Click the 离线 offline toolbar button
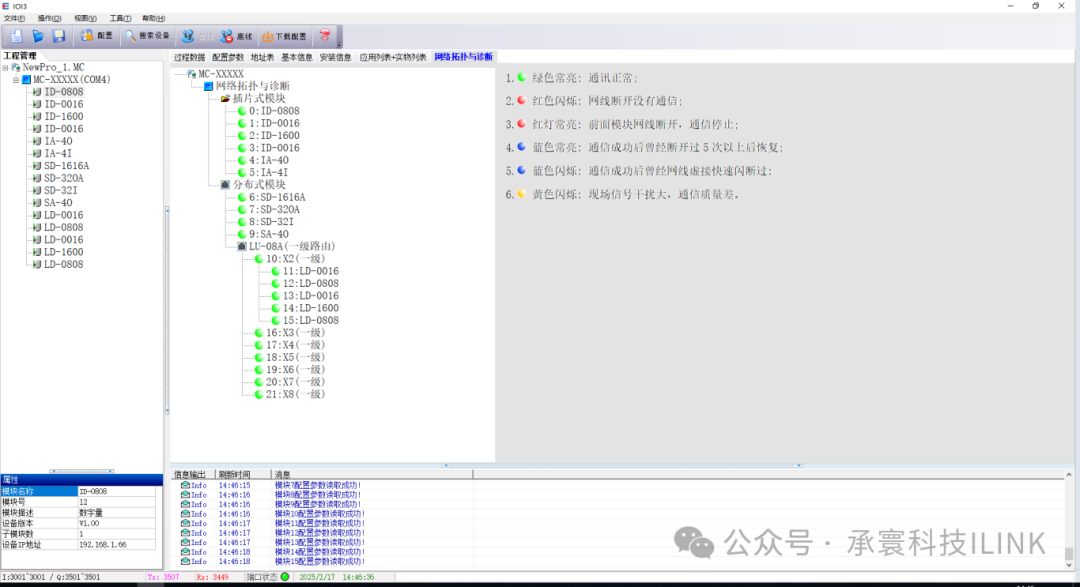1080x587 pixels. (237, 37)
